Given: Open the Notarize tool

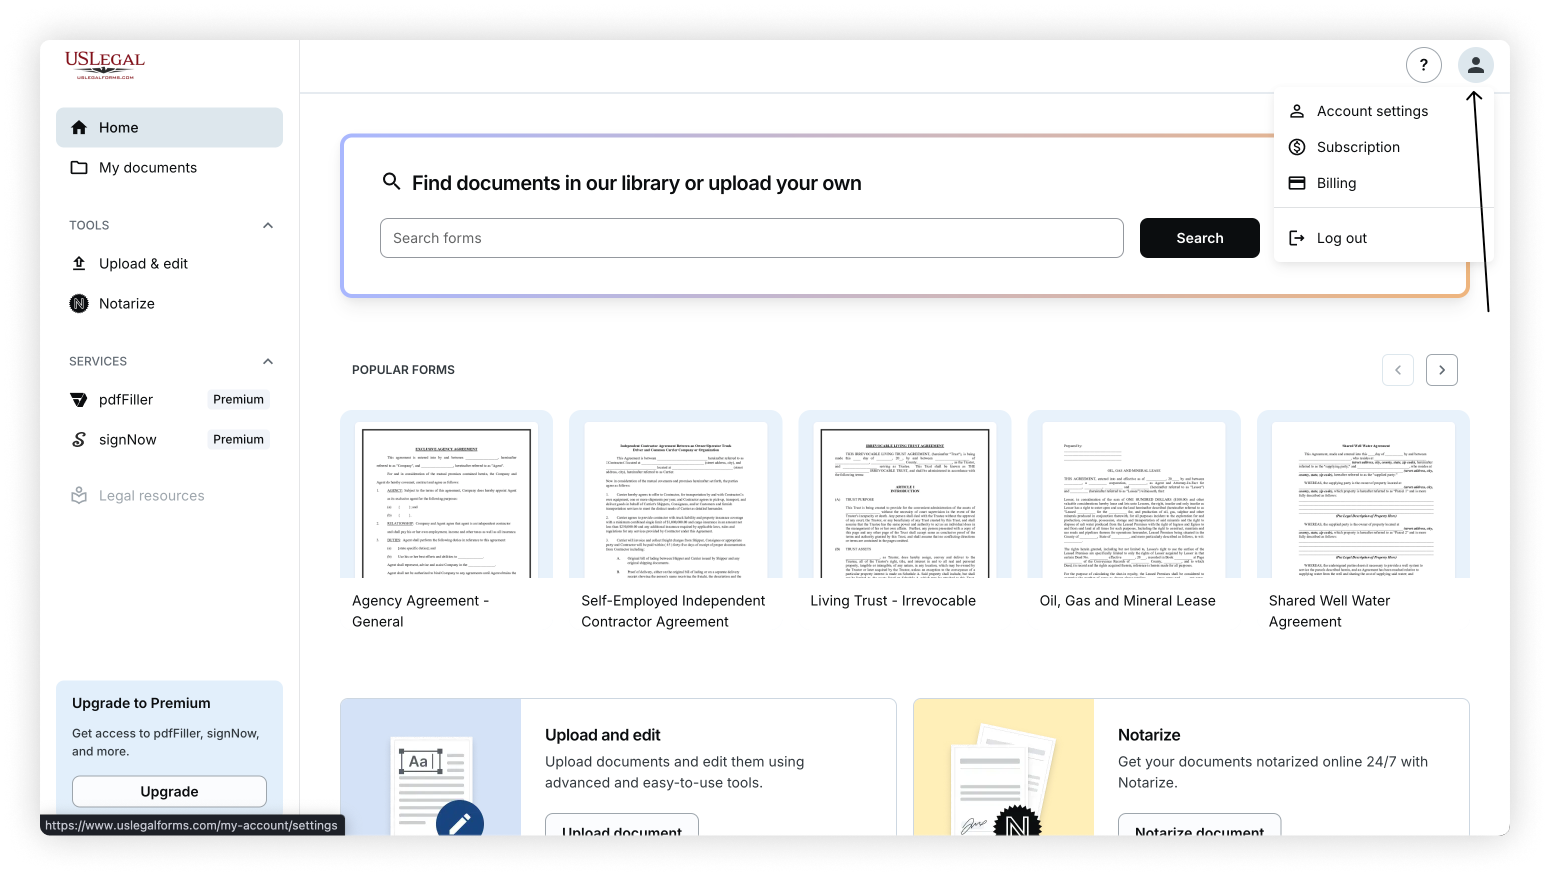Looking at the screenshot, I should [x=126, y=303].
